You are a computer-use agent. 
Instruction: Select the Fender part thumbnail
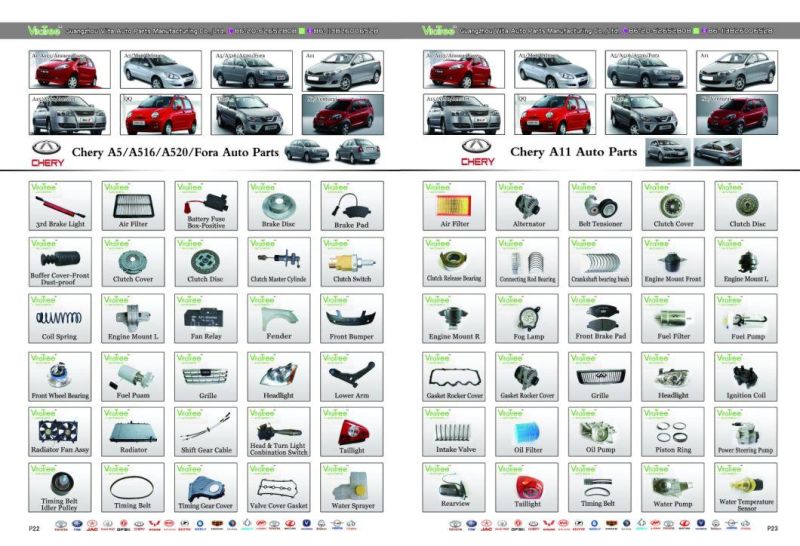coord(279,318)
